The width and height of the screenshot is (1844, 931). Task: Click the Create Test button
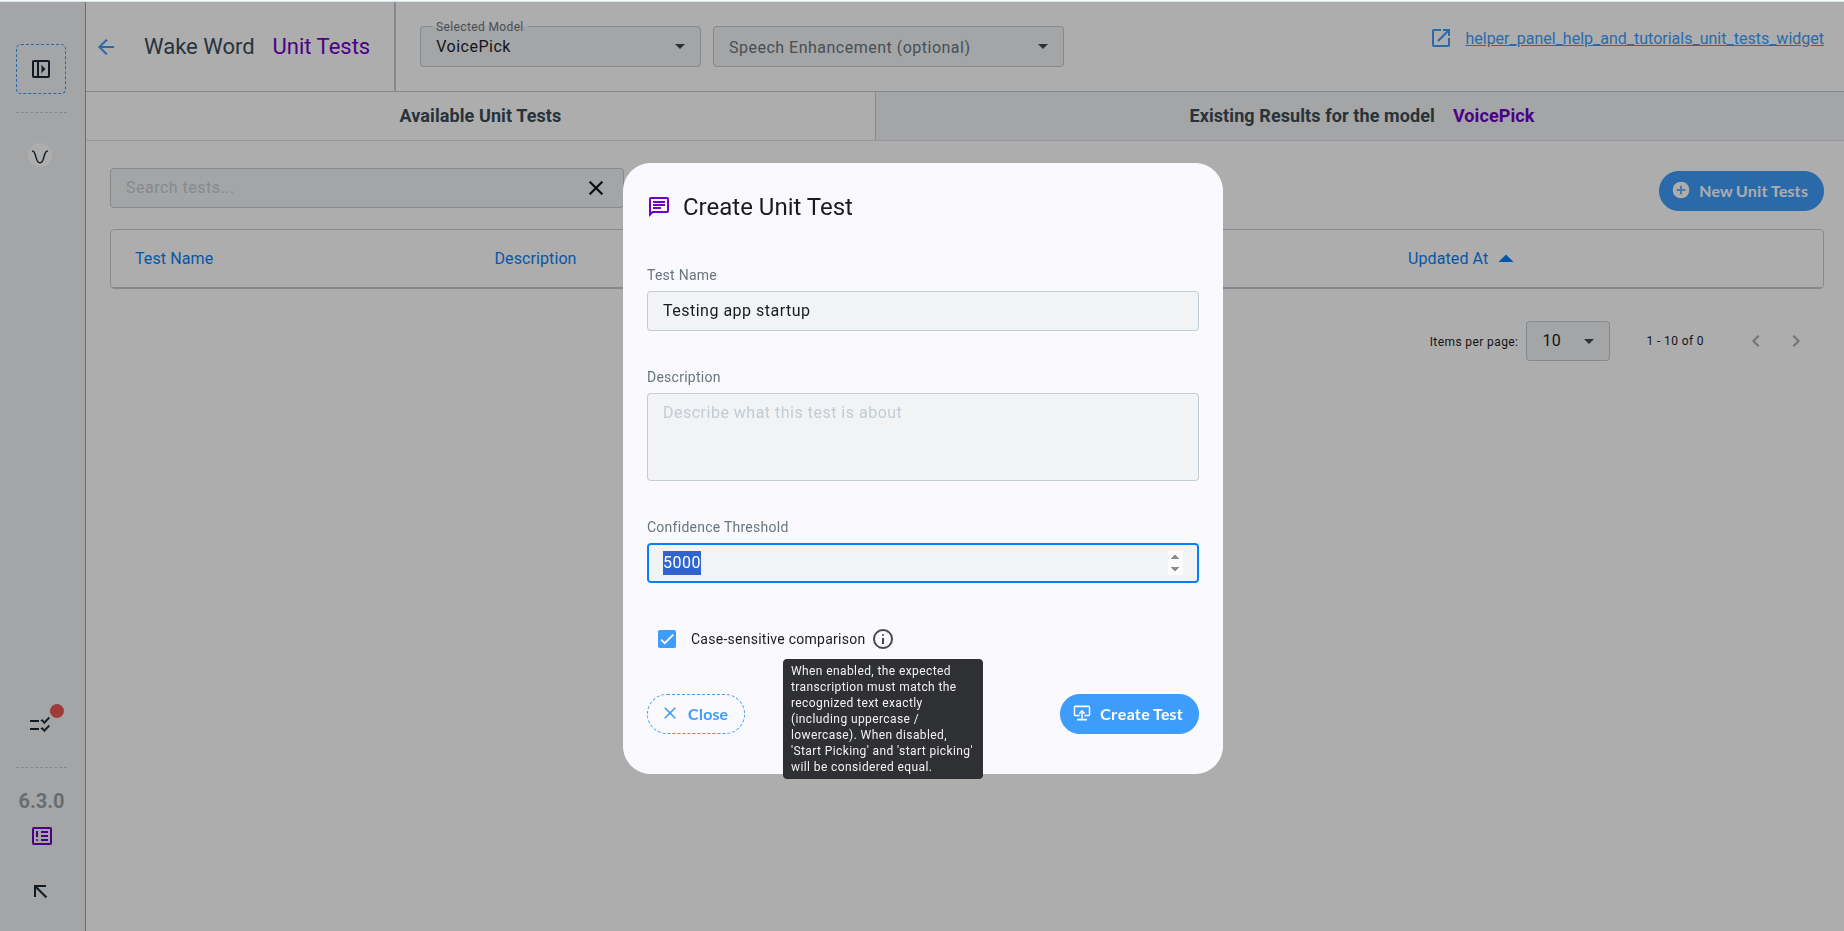coord(1129,714)
